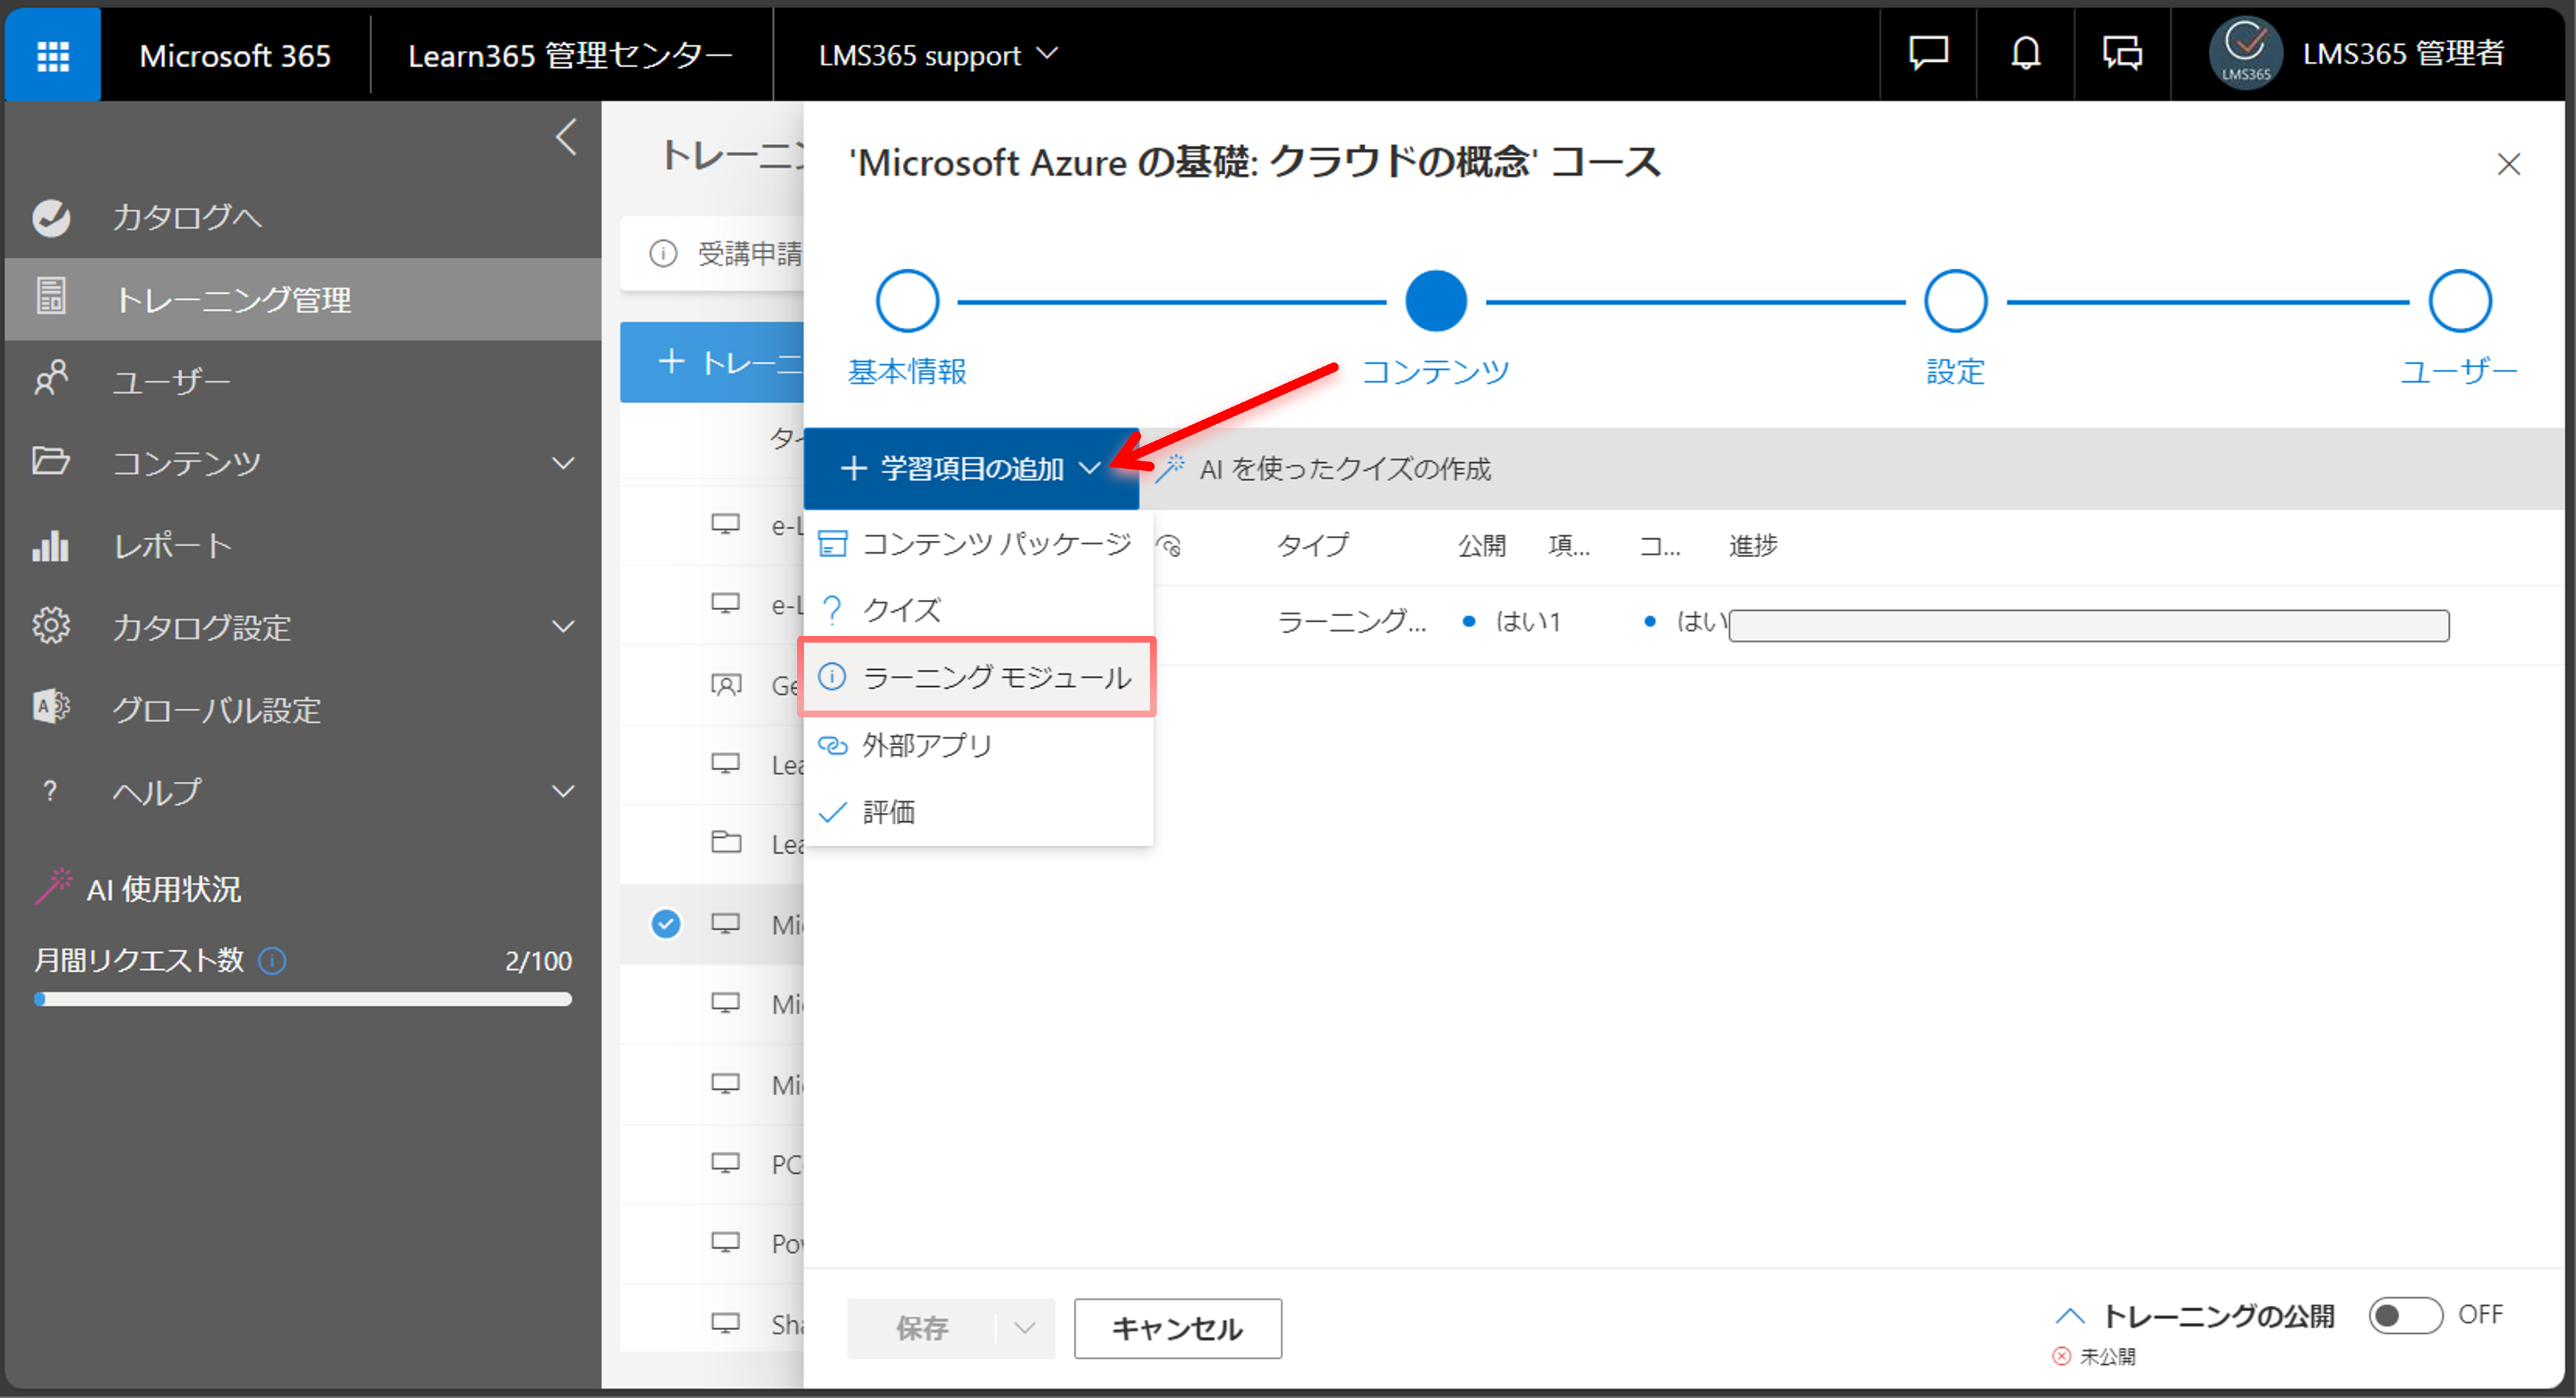
Task: Click the learning module info icon
Action: click(833, 676)
